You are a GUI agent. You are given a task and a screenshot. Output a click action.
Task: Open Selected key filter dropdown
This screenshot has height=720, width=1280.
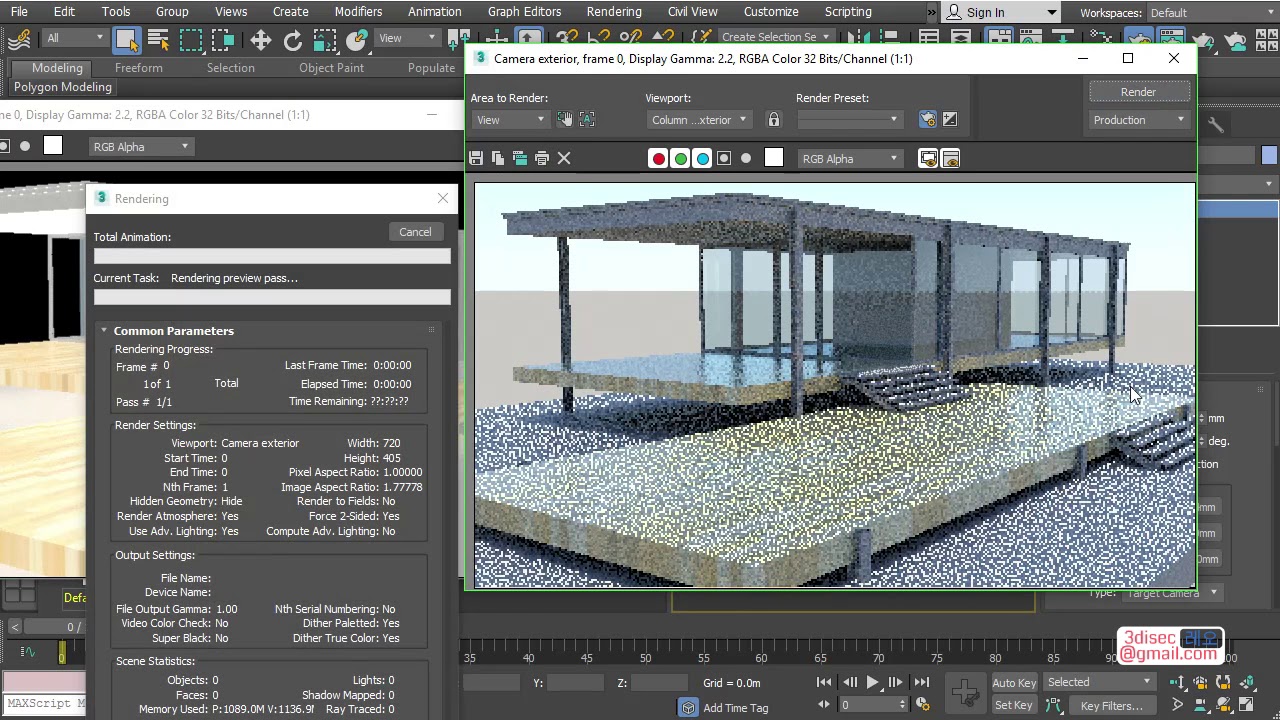click(x=1099, y=682)
